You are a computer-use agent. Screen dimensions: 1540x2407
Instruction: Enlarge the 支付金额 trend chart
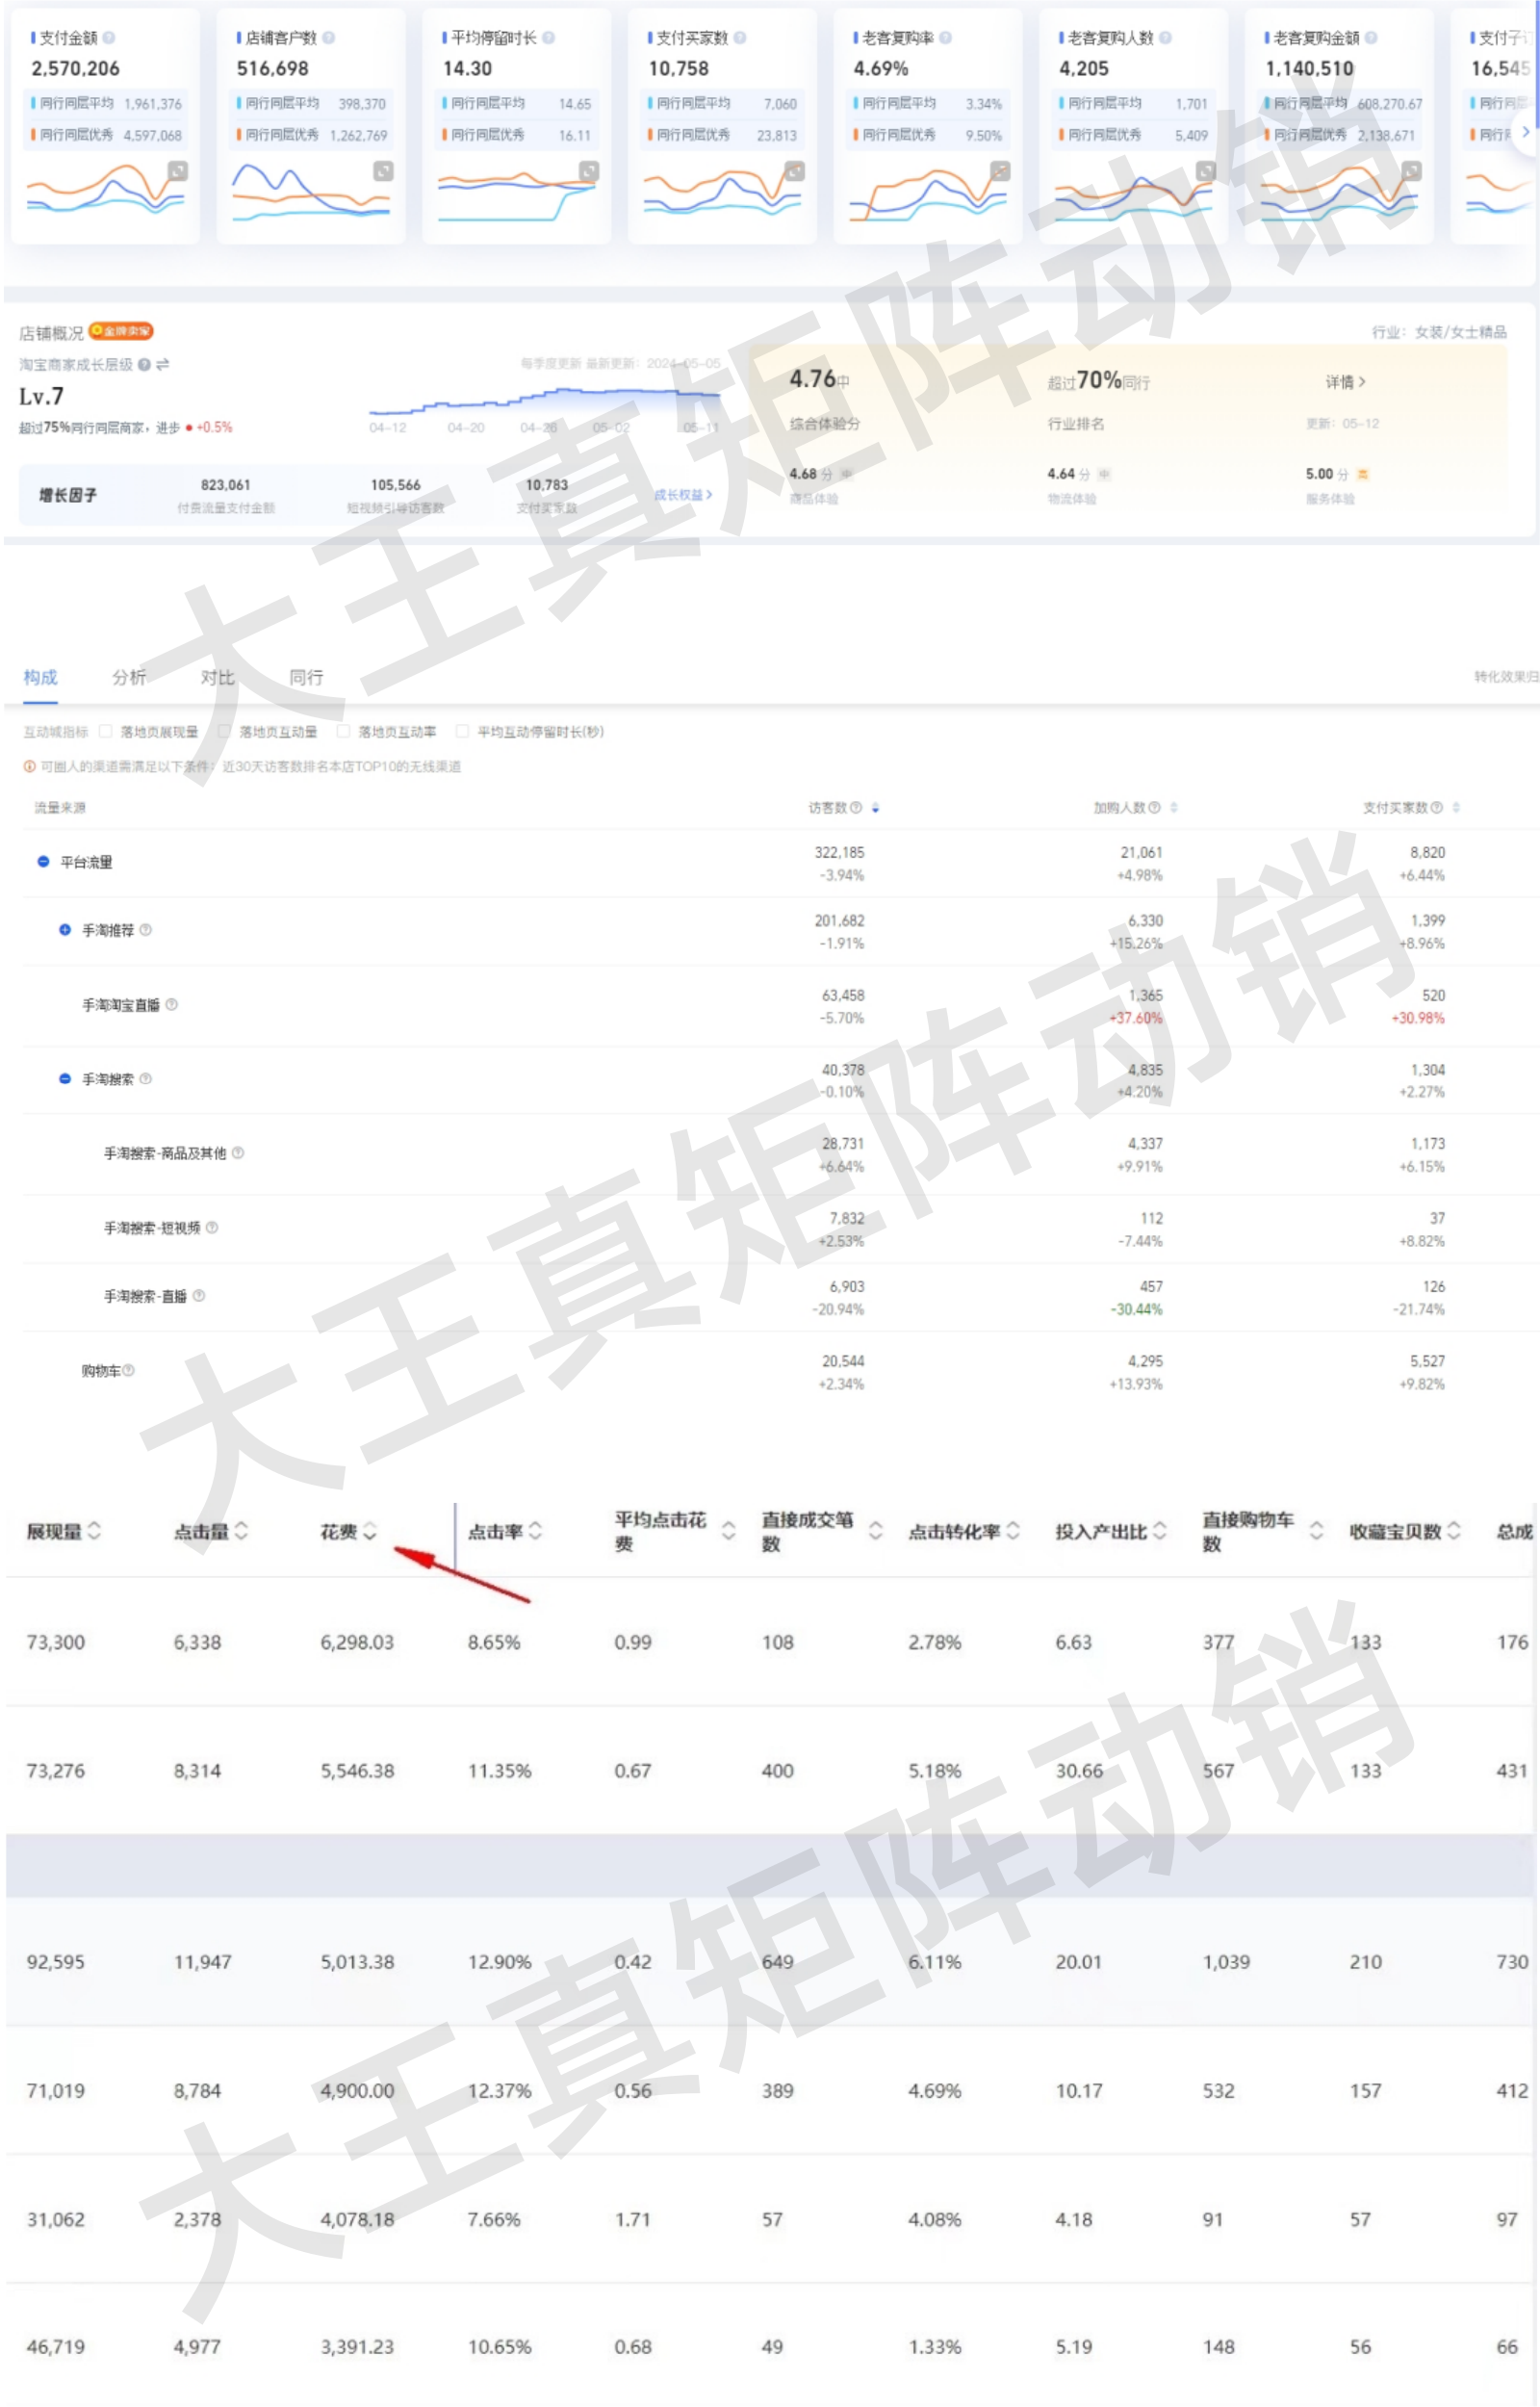click(177, 171)
